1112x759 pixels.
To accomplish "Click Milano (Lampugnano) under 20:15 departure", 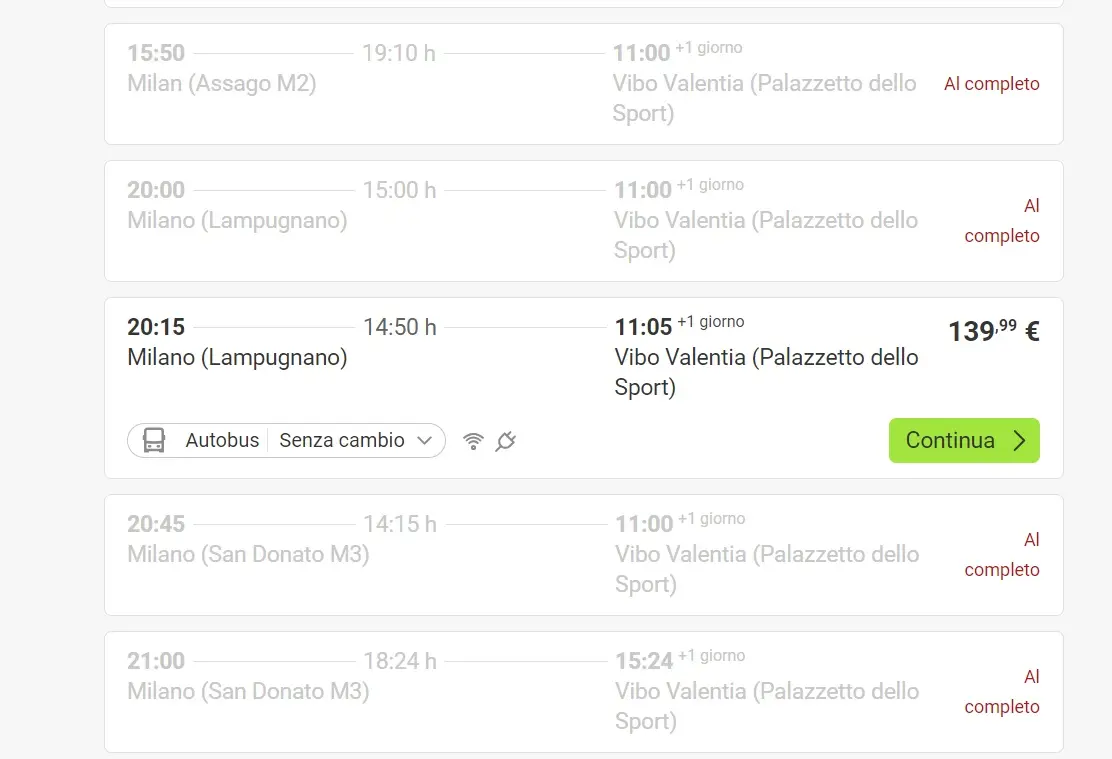I will coord(237,357).
